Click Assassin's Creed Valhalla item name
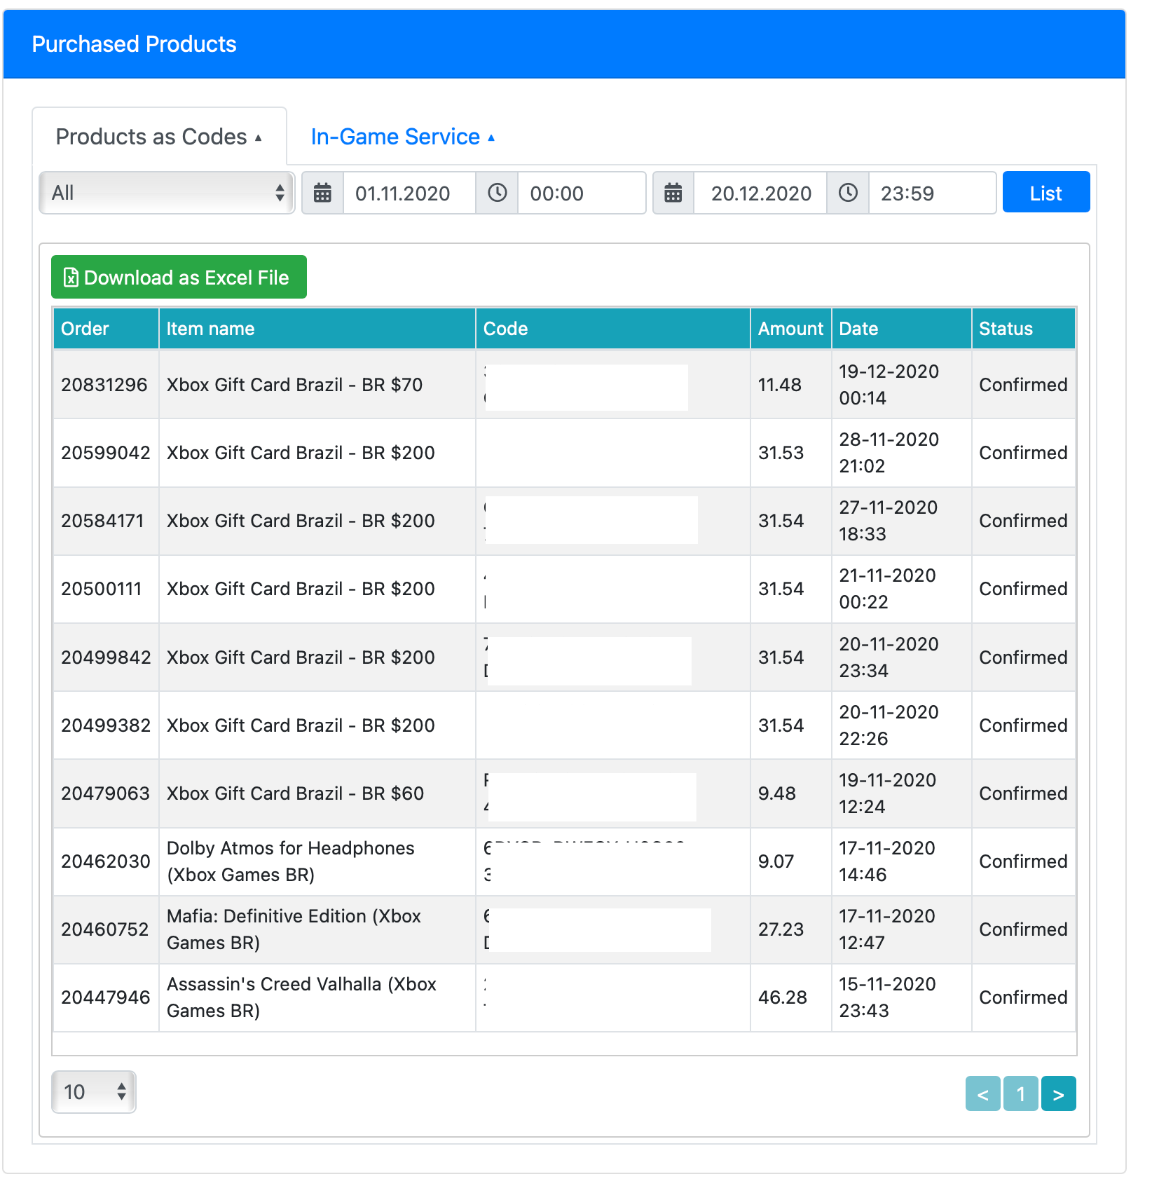Image resolution: width=1152 pixels, height=1200 pixels. [302, 997]
